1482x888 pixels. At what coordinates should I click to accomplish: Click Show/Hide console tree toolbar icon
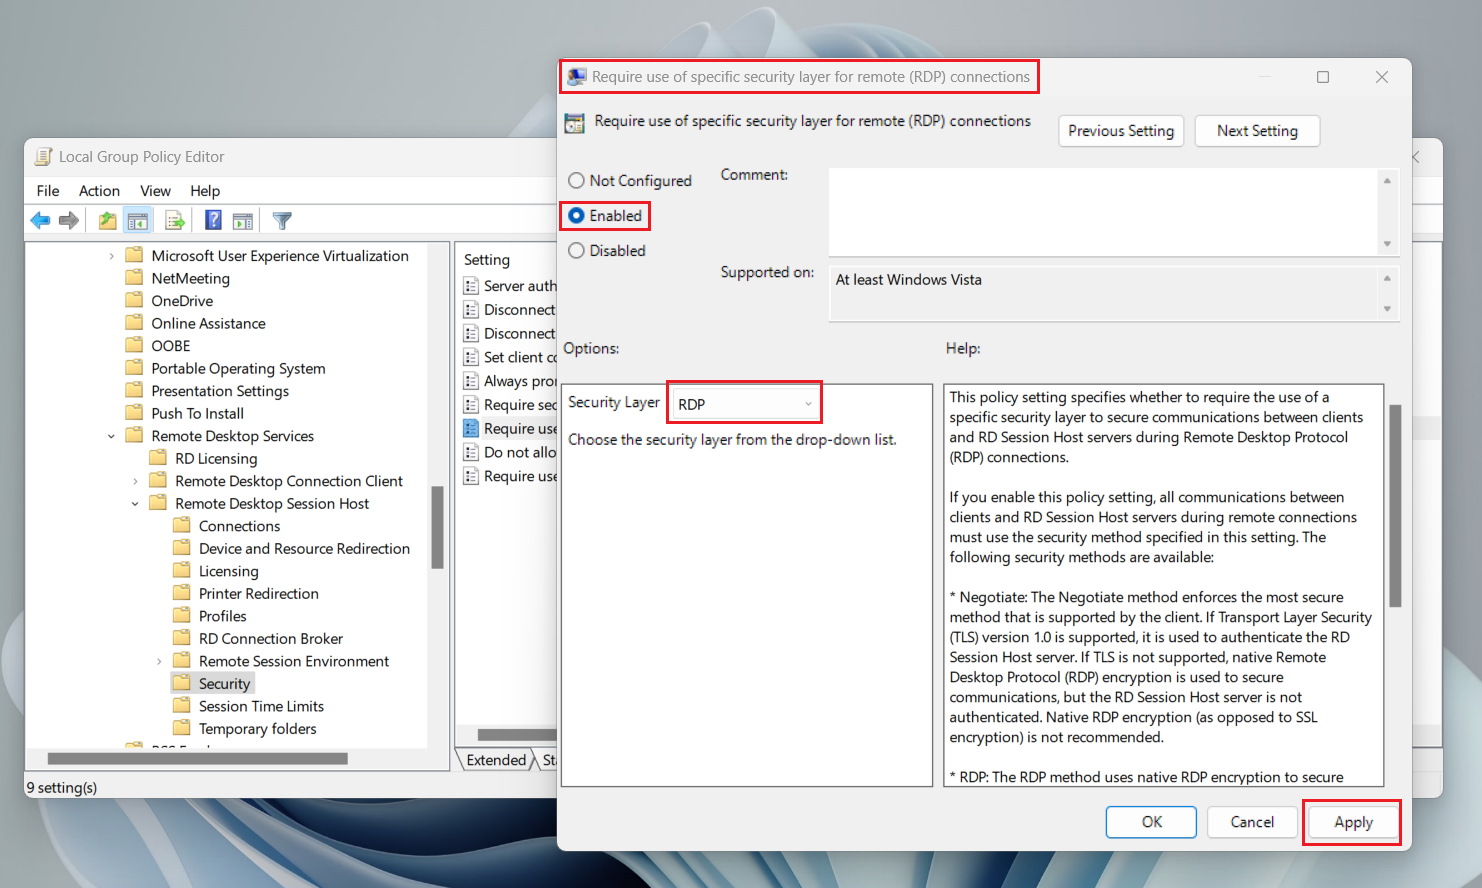click(x=137, y=221)
